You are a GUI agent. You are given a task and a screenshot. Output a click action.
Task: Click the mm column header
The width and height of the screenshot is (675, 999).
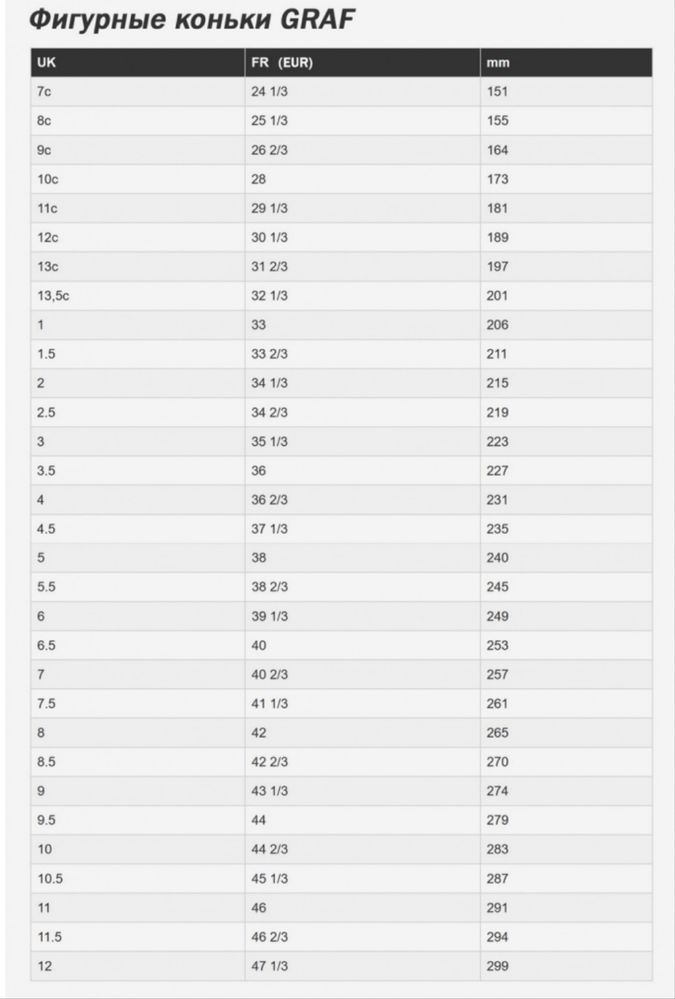pyautogui.click(x=566, y=63)
